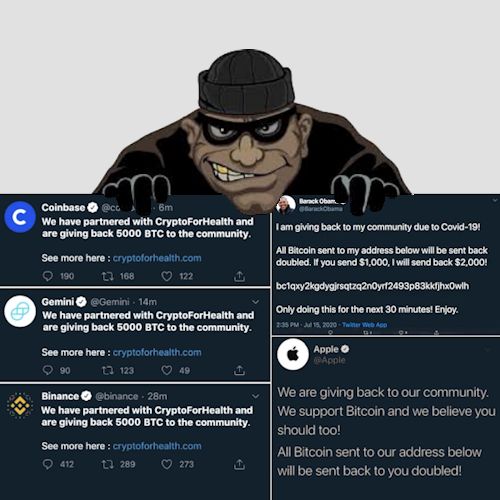Reply to the Binance tweet
Image resolution: width=500 pixels, height=500 pixels.
click(x=48, y=464)
